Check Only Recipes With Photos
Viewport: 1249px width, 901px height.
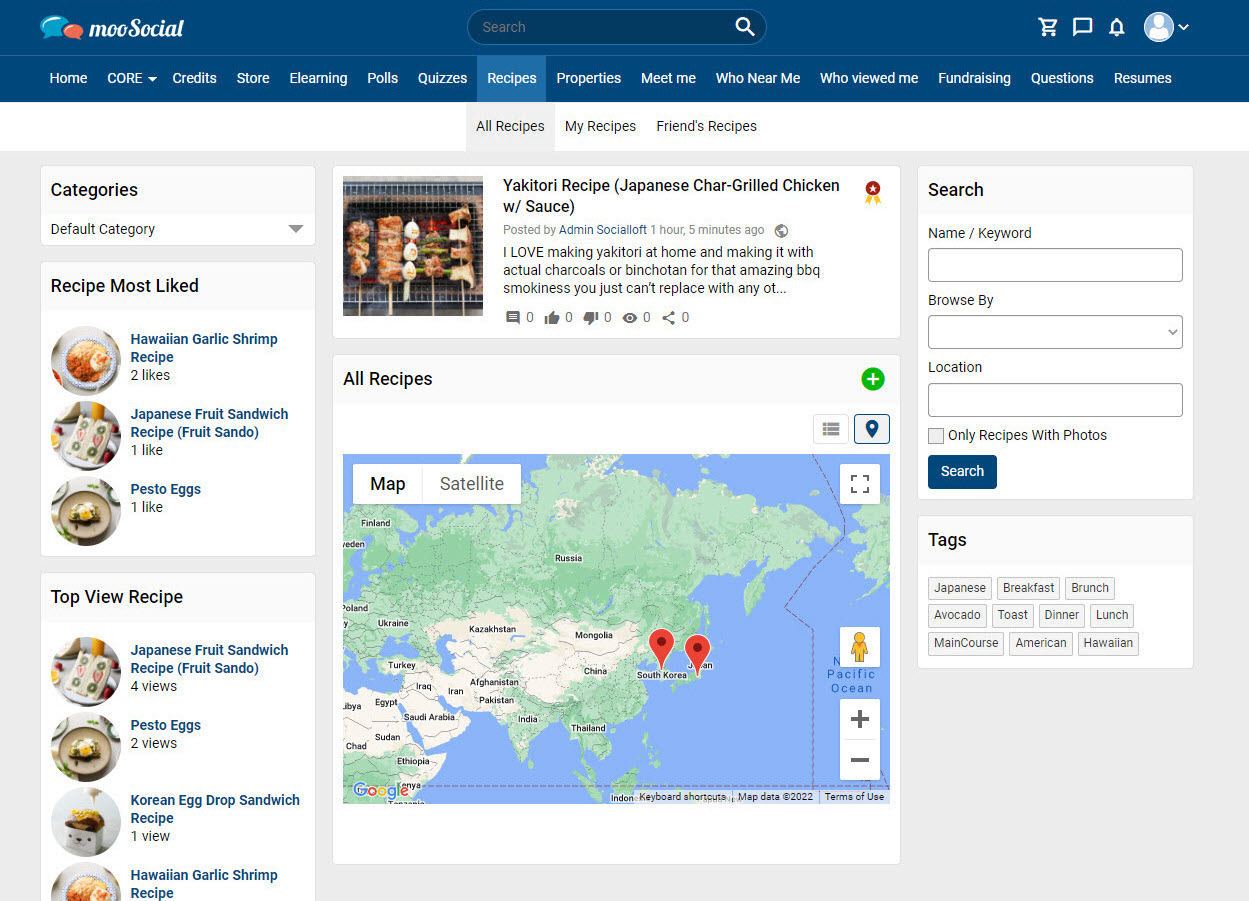[x=936, y=435]
